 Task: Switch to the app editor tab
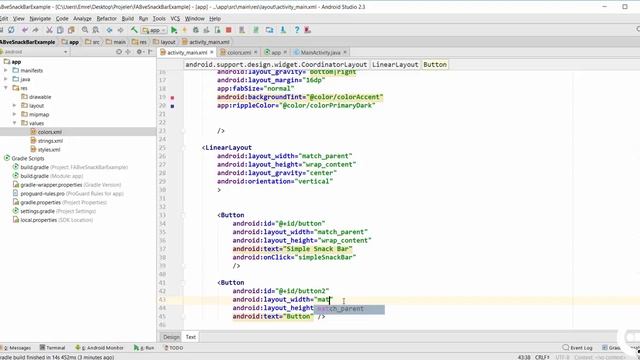click(276, 53)
